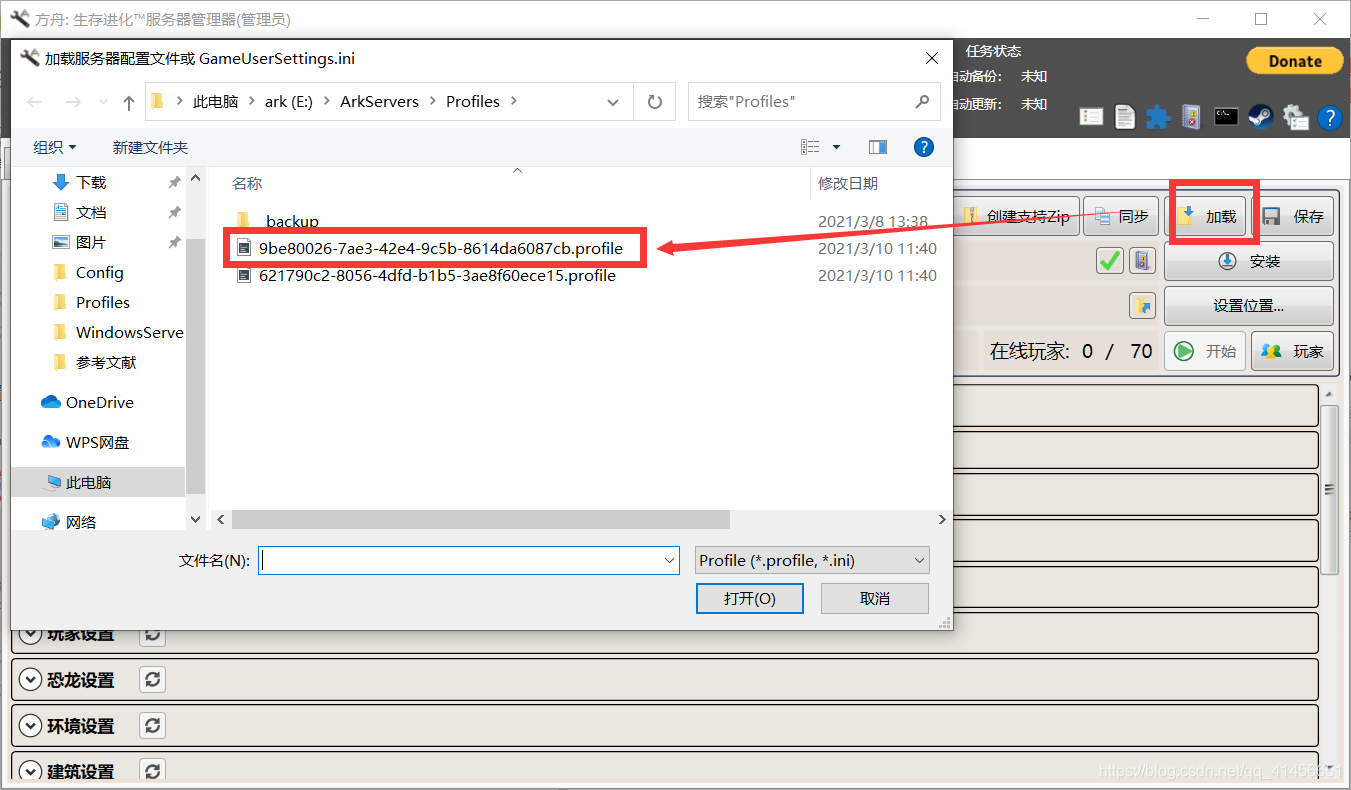Click the small notebook icon beside the green checkmark
This screenshot has width=1351, height=790.
pos(1143,261)
